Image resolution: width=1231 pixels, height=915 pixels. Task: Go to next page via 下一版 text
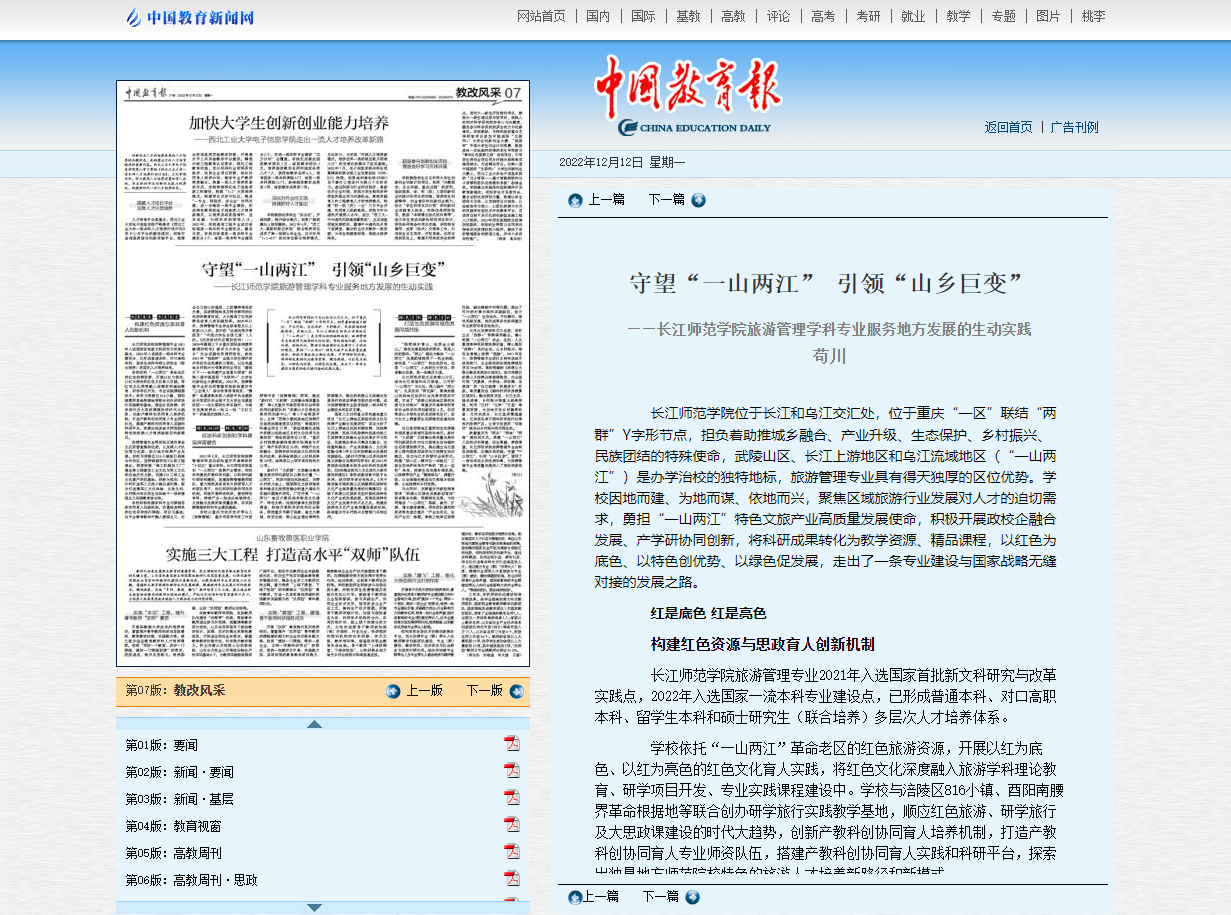pyautogui.click(x=485, y=691)
